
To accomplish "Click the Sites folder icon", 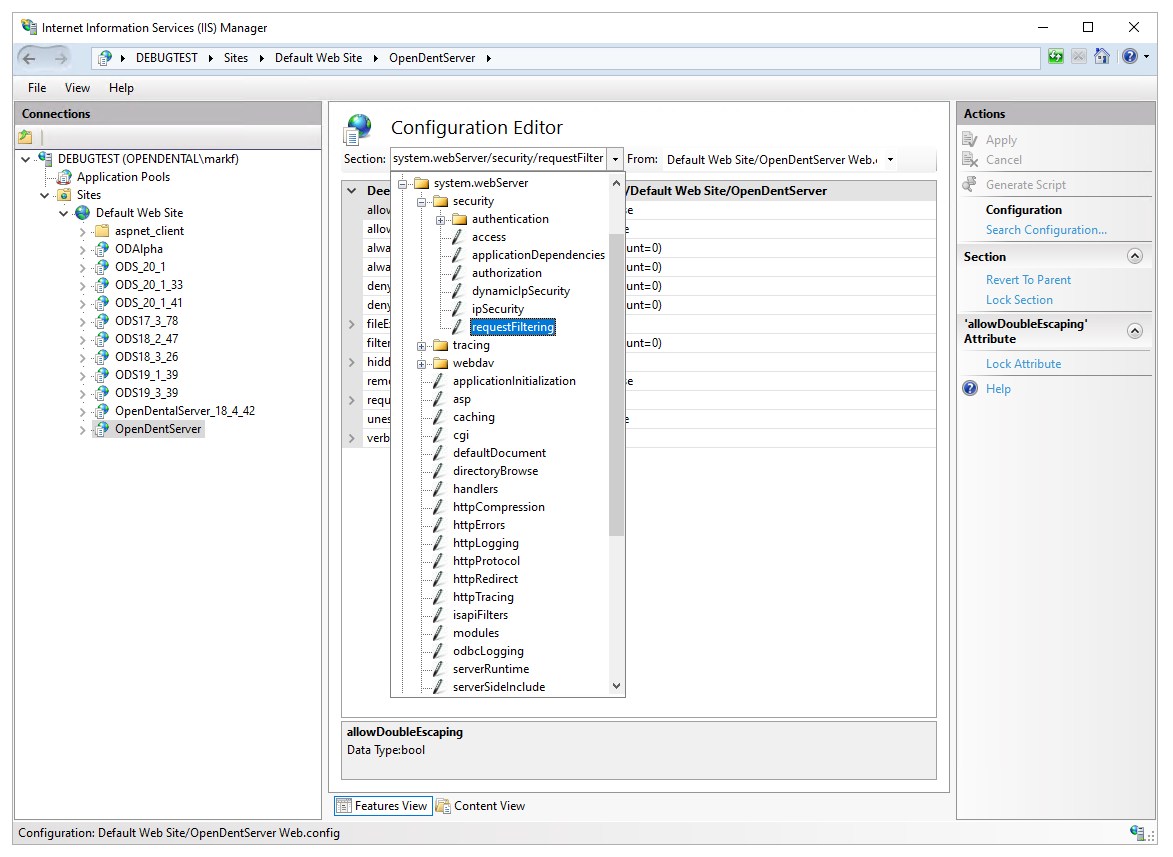I will 65,195.
